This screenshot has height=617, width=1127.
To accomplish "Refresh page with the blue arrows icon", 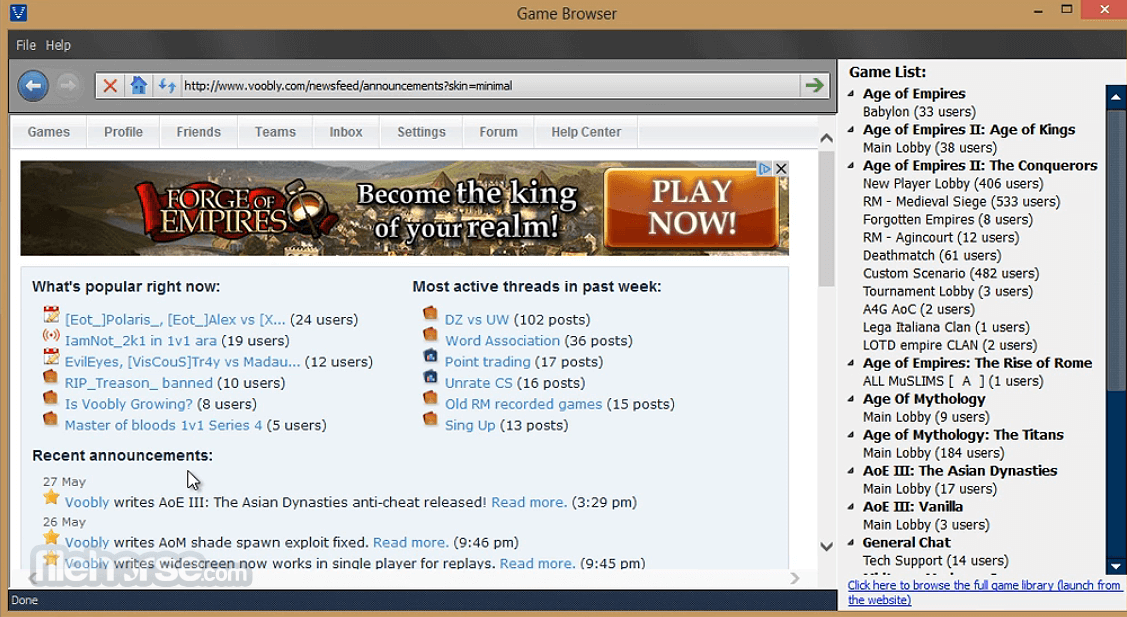I will (x=167, y=86).
